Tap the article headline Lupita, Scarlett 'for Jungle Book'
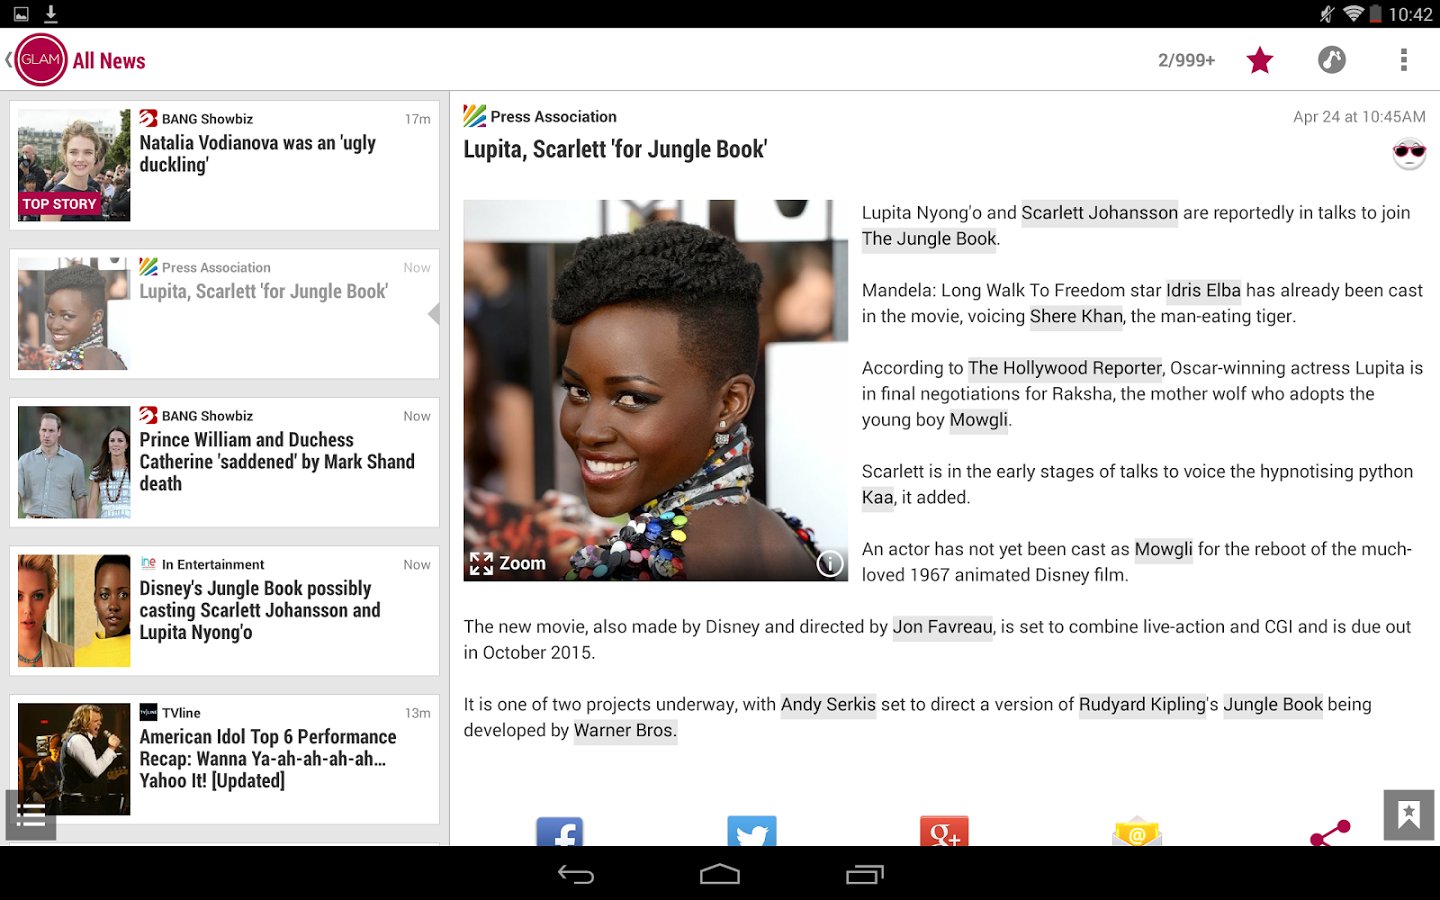The image size is (1440, 900). (x=615, y=150)
